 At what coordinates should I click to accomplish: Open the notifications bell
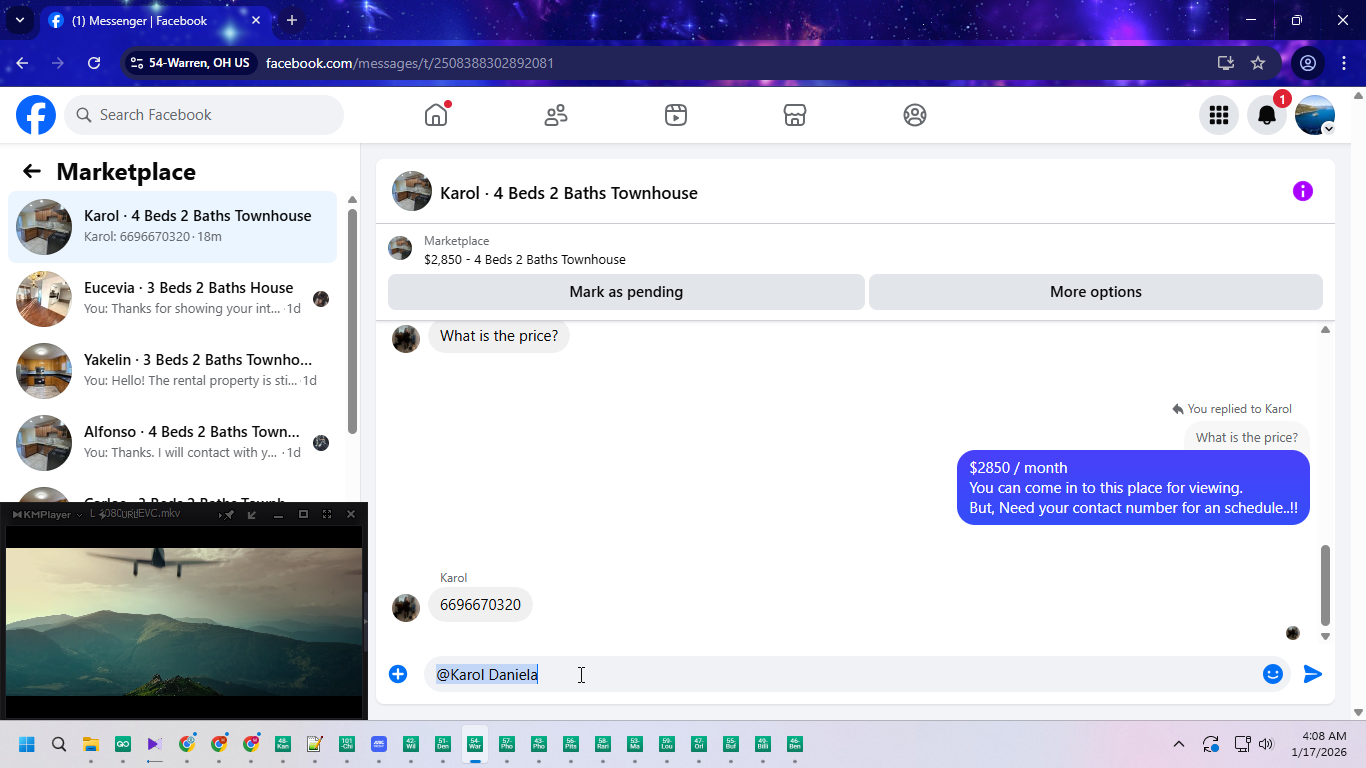click(x=1267, y=115)
